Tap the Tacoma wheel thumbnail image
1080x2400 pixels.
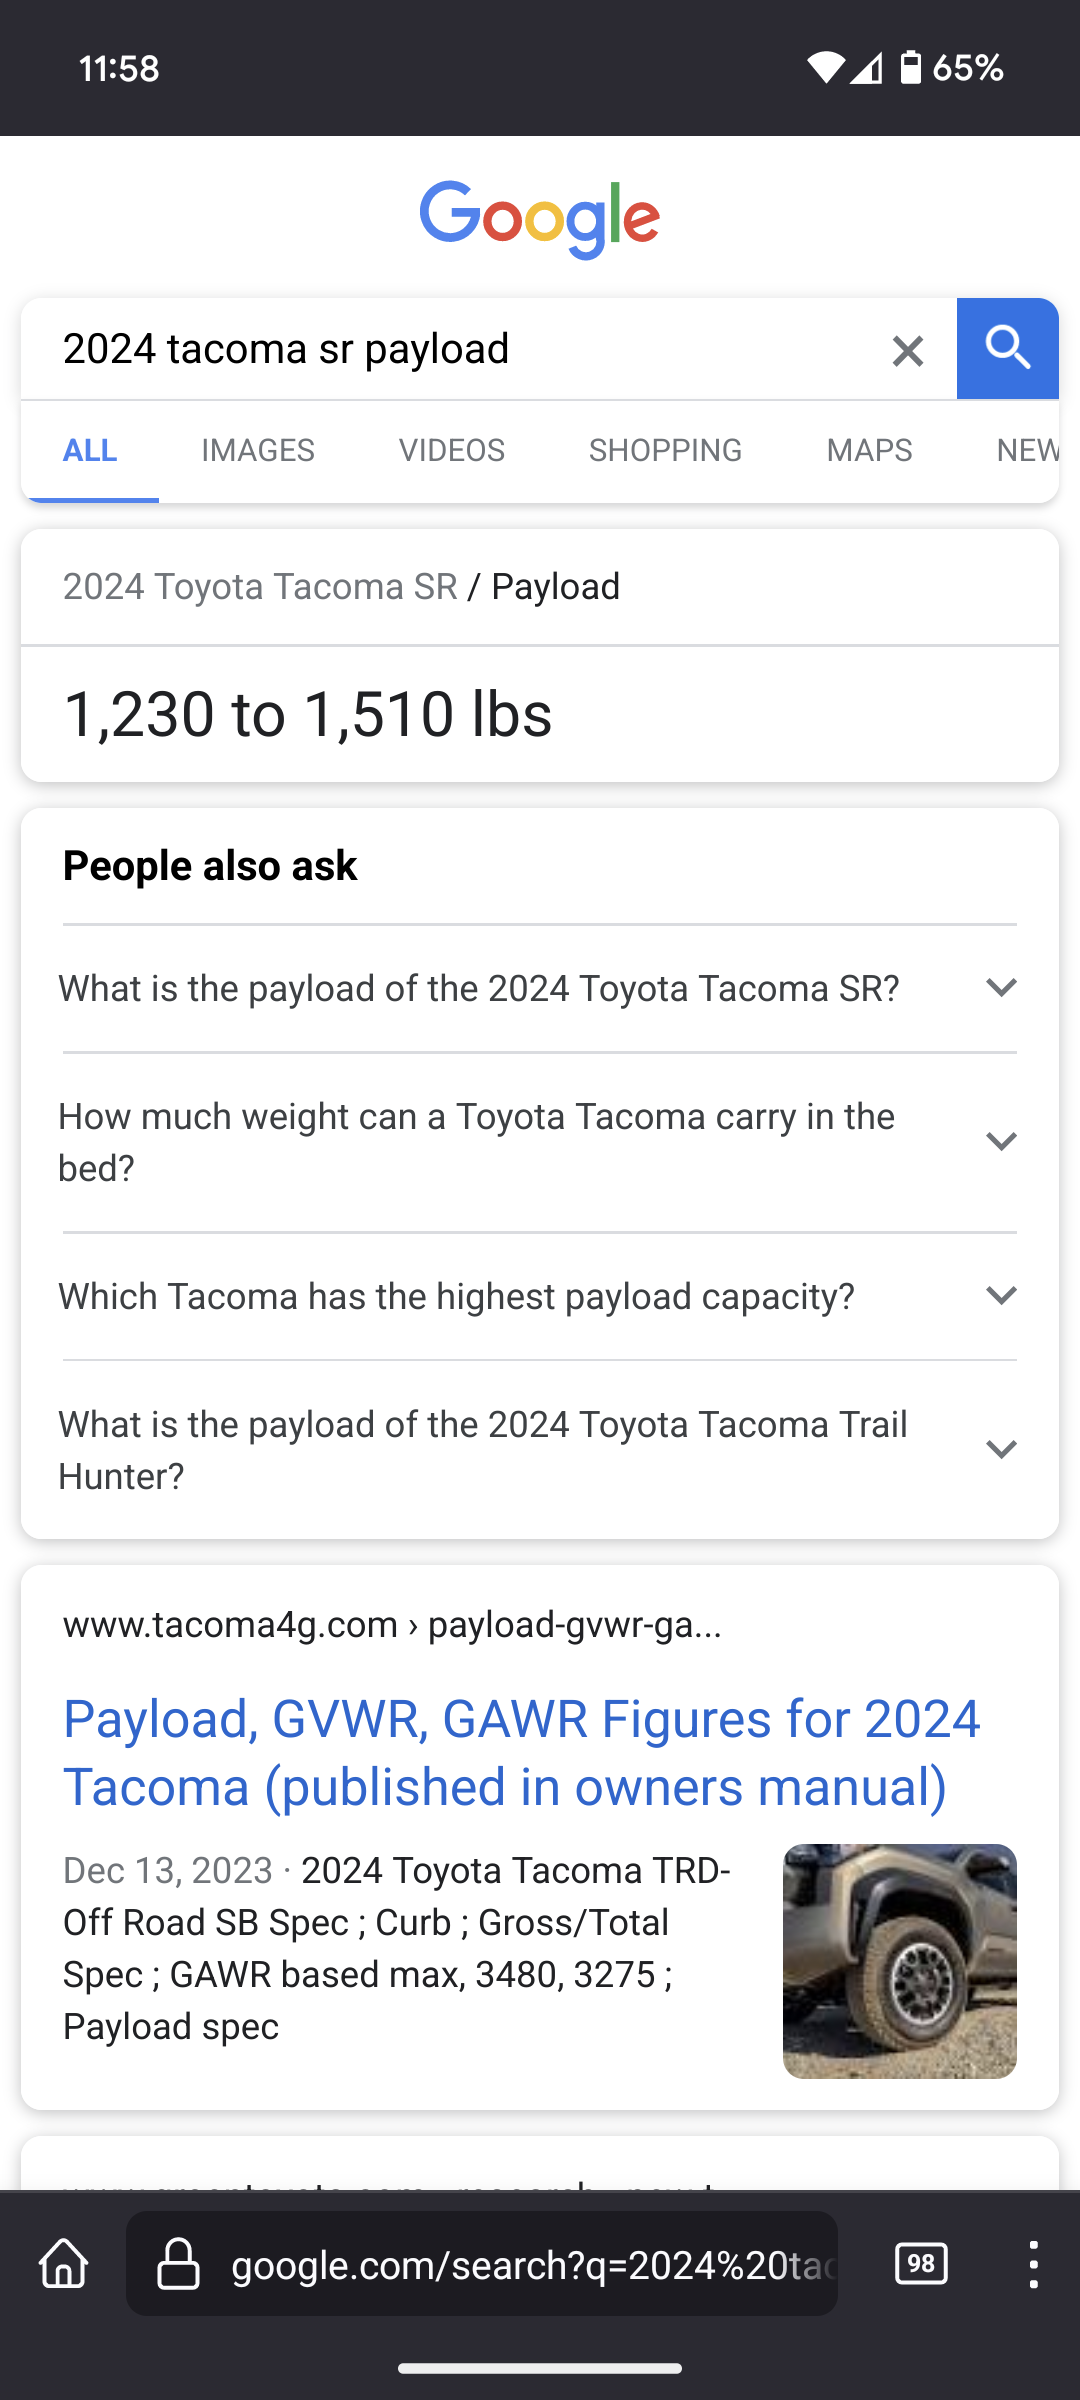pyautogui.click(x=899, y=1961)
